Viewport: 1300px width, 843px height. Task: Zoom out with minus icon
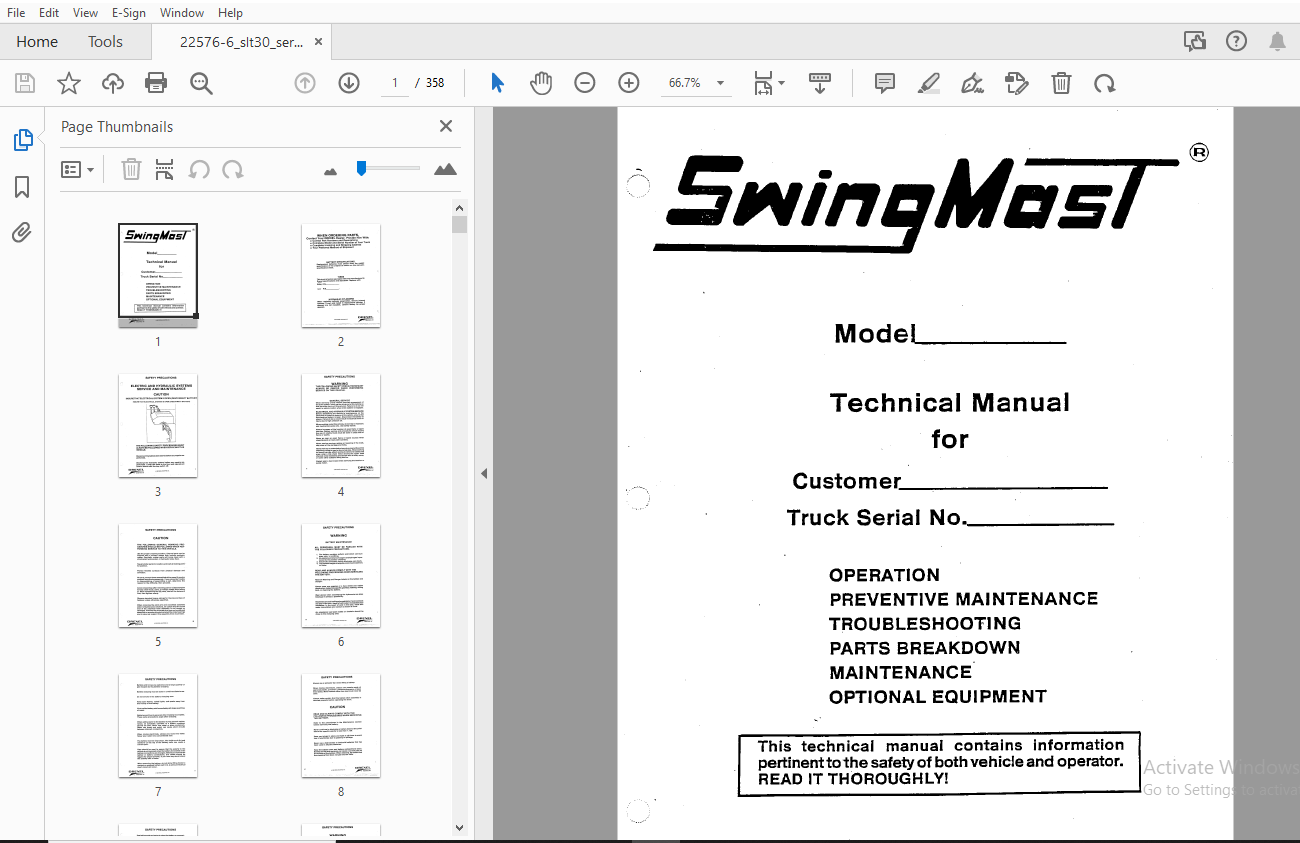click(x=585, y=83)
